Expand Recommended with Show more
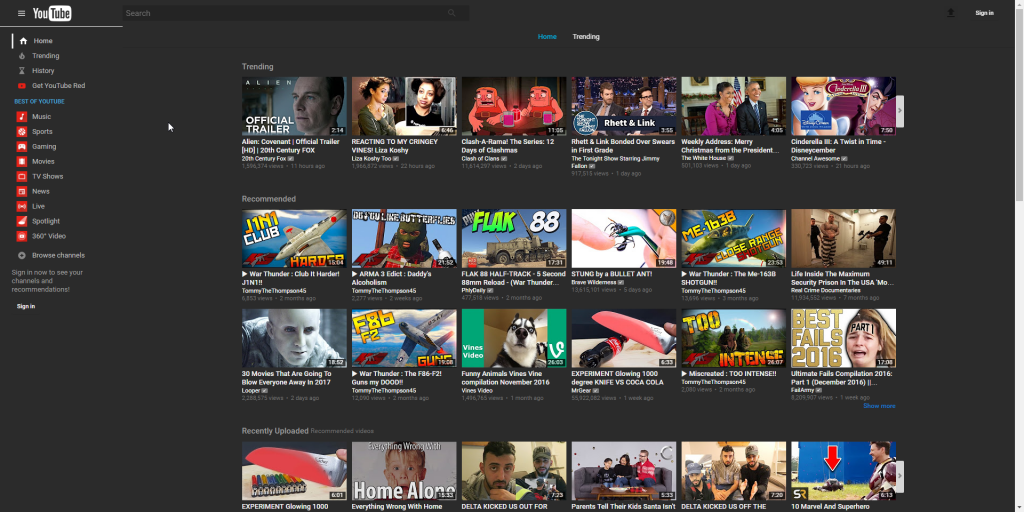This screenshot has height=512, width=1024. pos(879,406)
